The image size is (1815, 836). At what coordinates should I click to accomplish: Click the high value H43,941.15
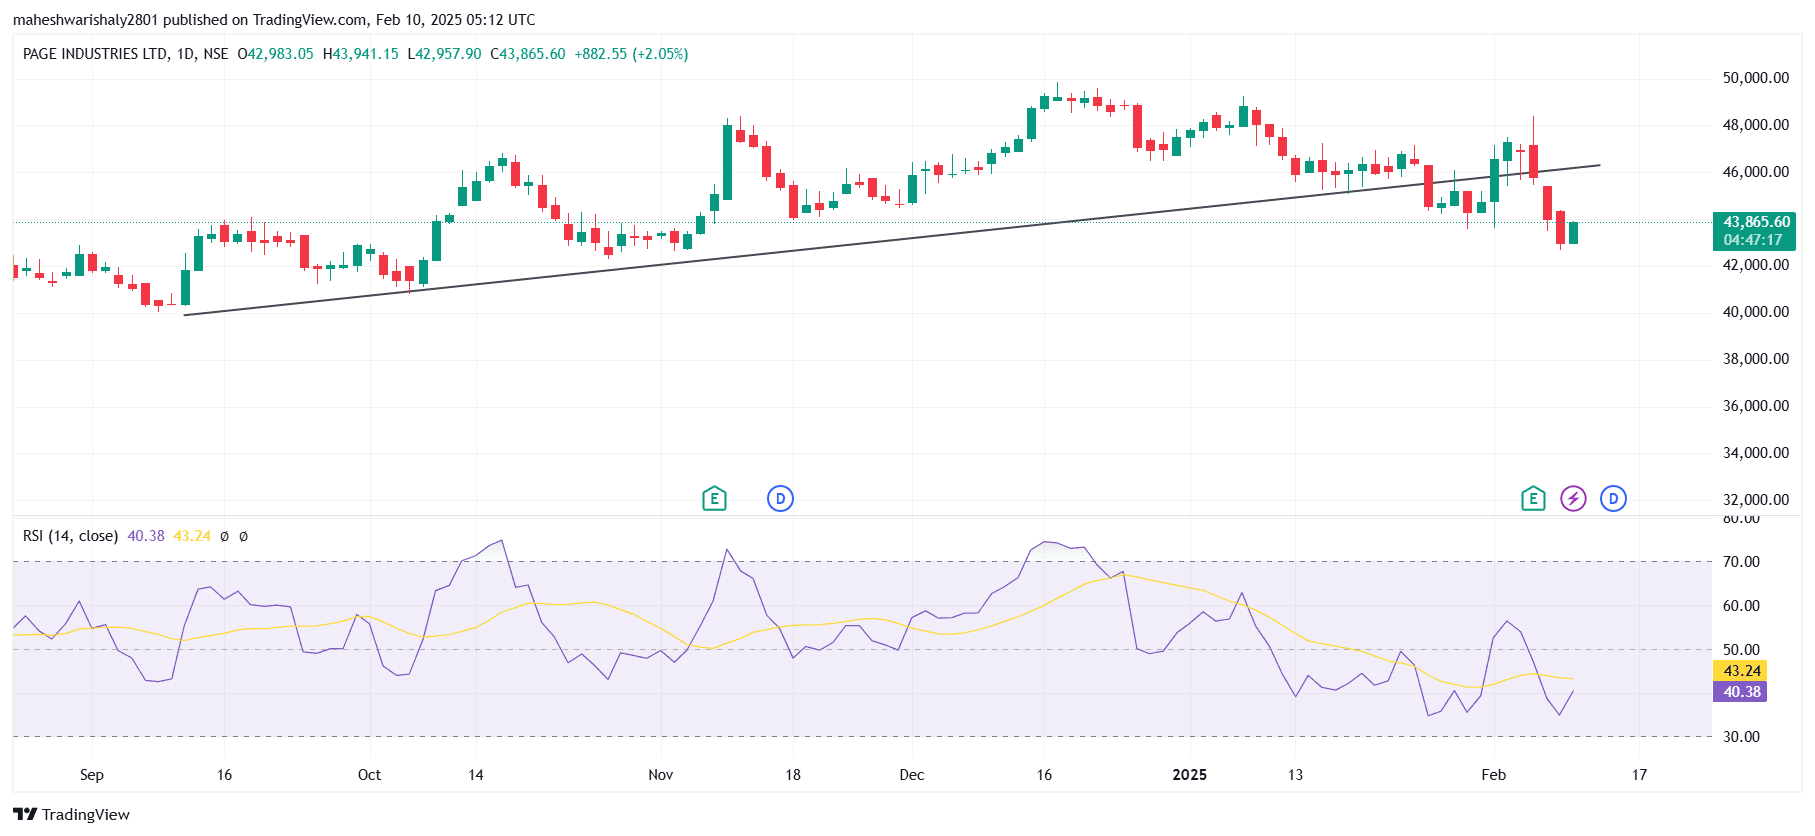click(x=360, y=54)
